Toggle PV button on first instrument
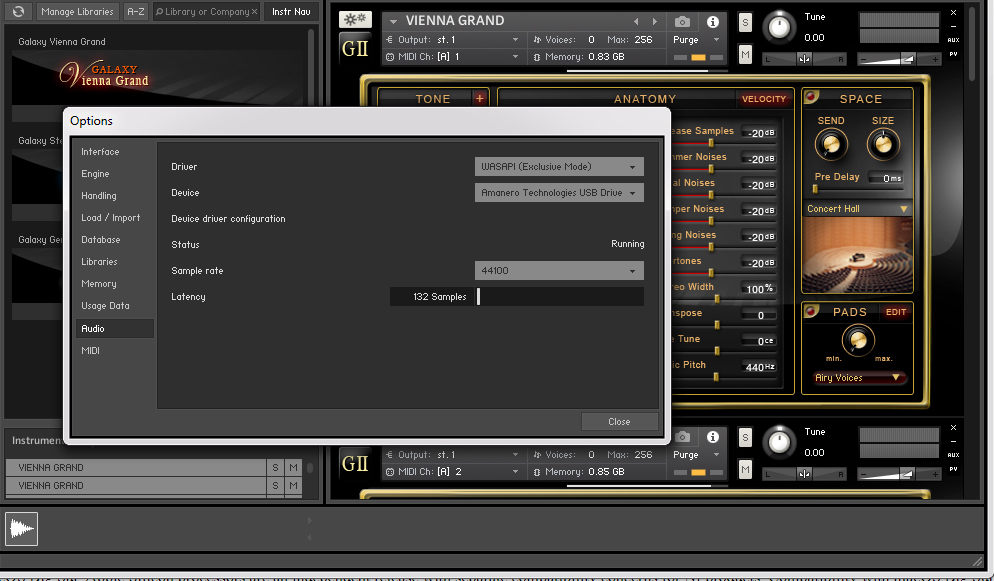 click(x=953, y=54)
